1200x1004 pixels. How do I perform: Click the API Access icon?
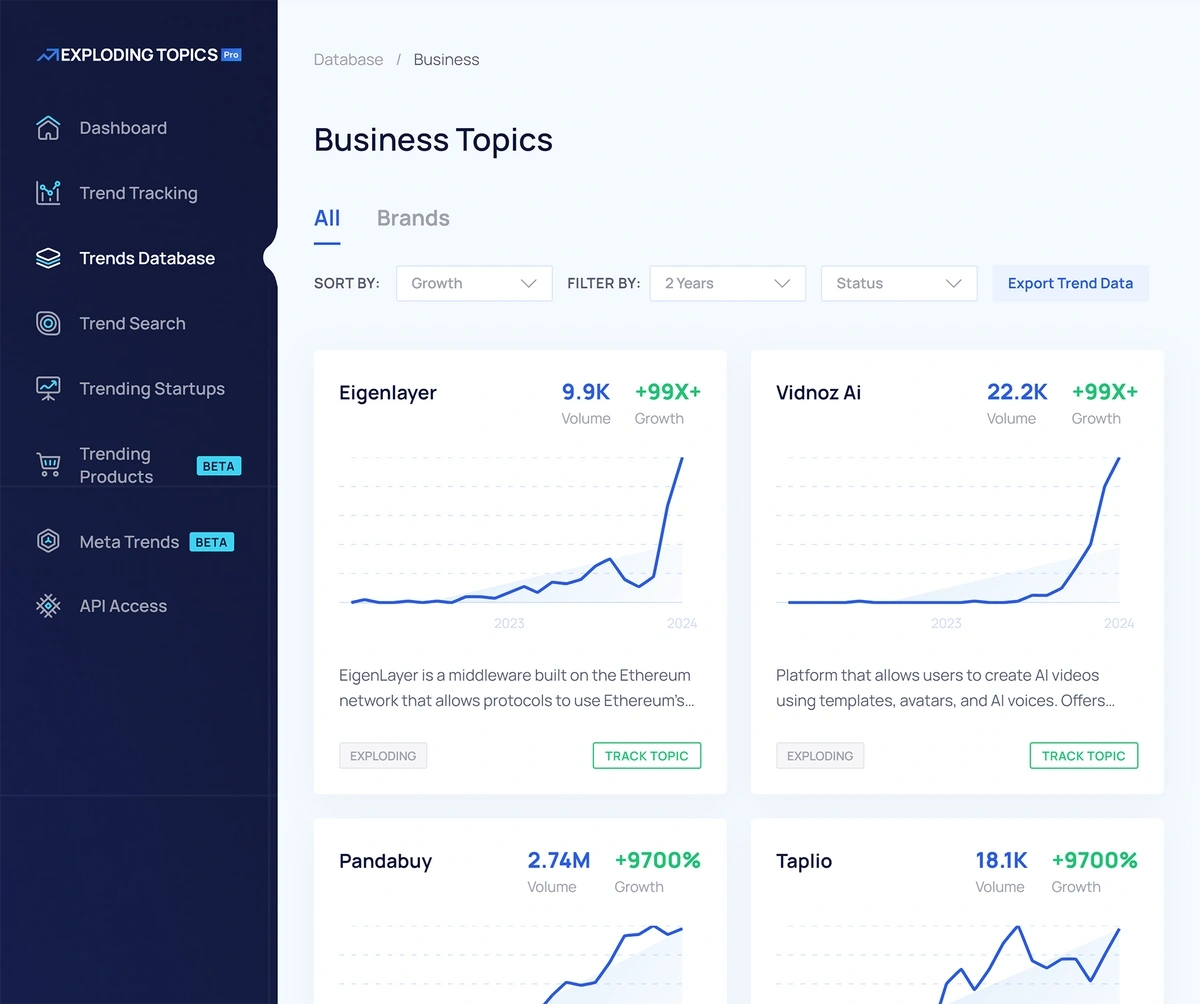point(48,606)
